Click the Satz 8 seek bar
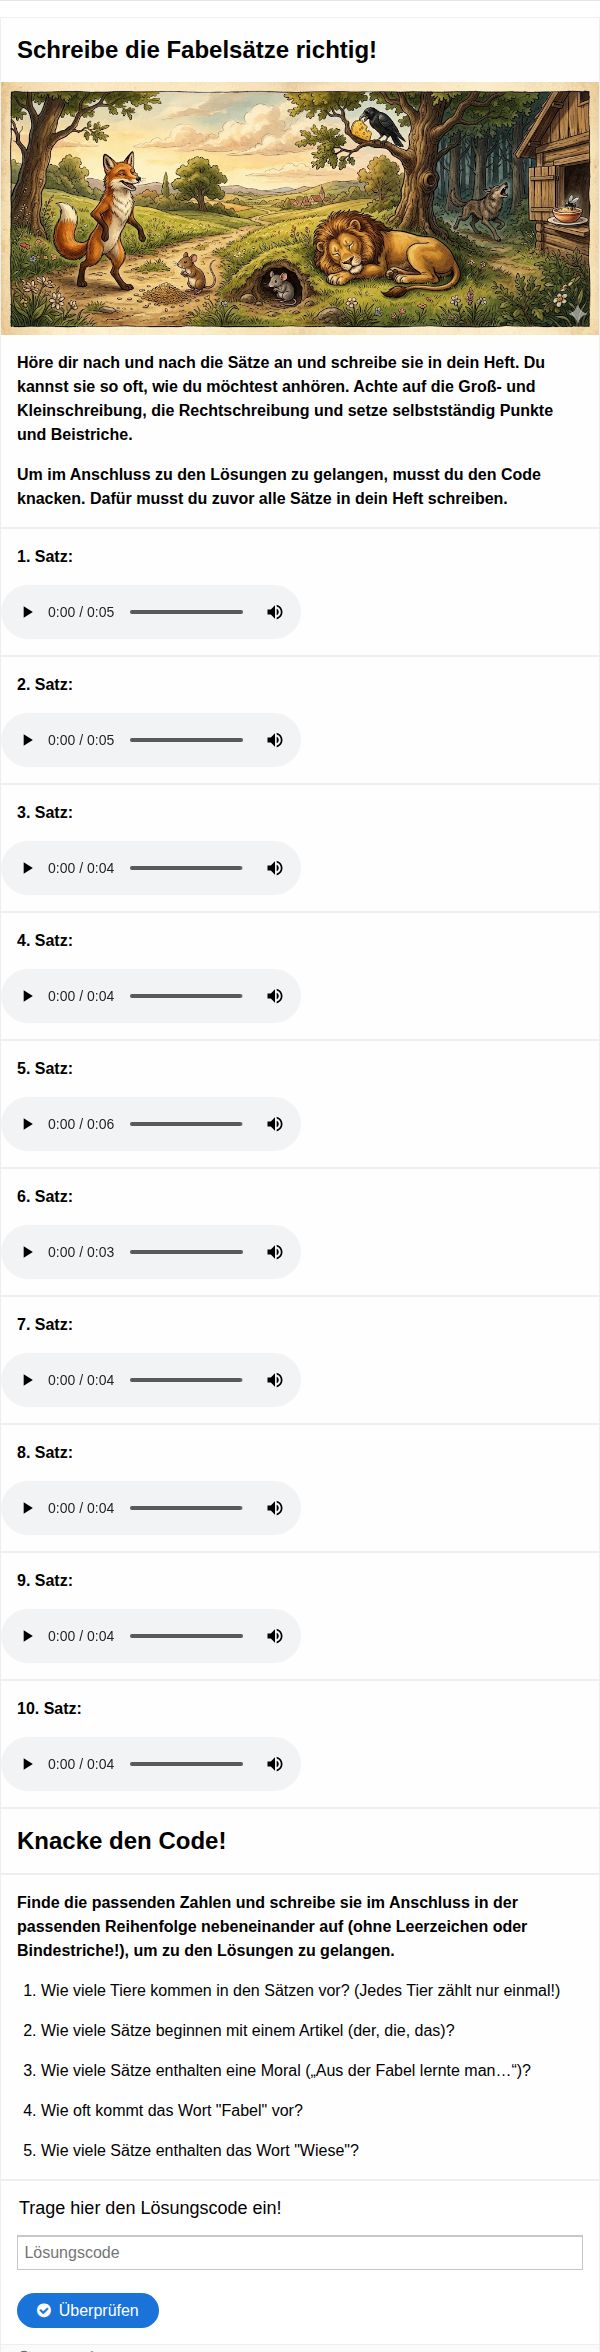Screen dimensions: 600x2352 click(186, 1508)
